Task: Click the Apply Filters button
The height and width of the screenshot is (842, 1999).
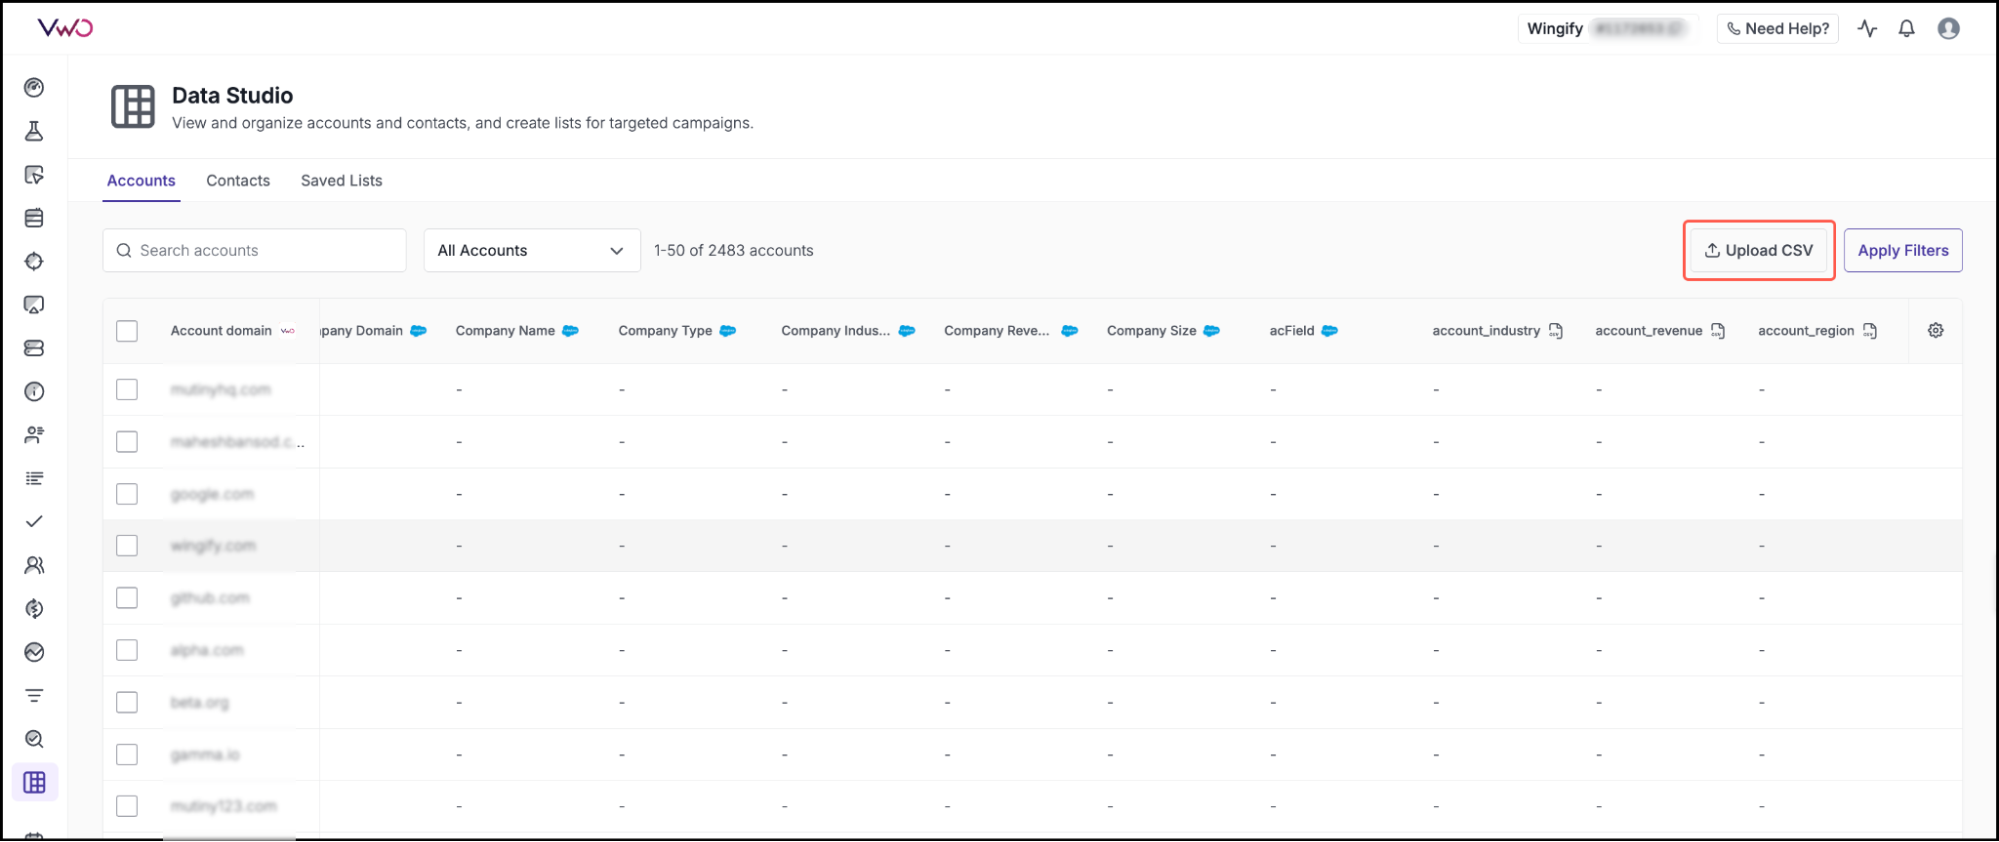Action: click(x=1903, y=250)
